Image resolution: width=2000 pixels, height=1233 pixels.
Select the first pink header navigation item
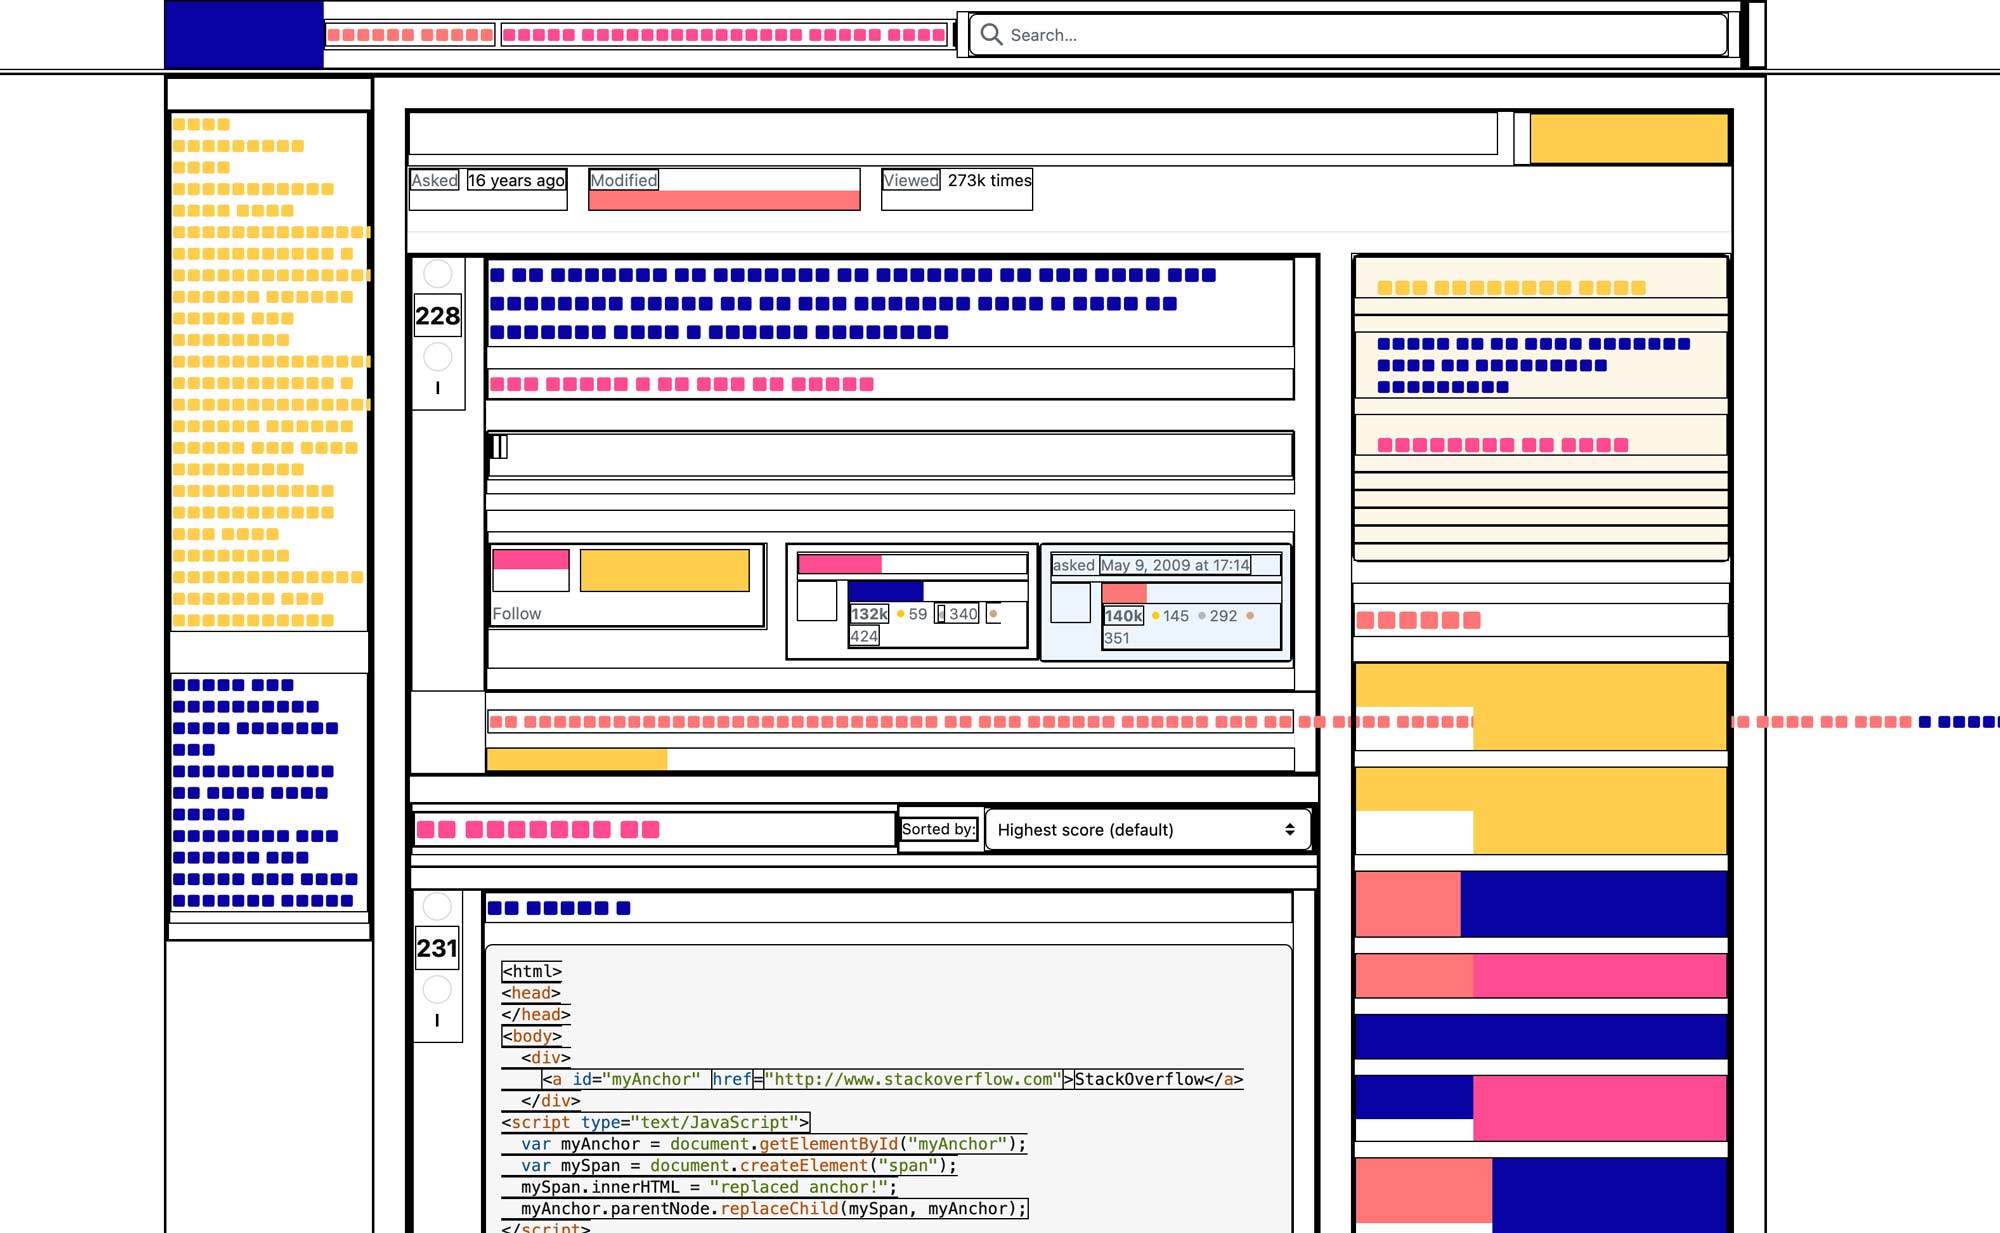pyautogui.click(x=410, y=35)
